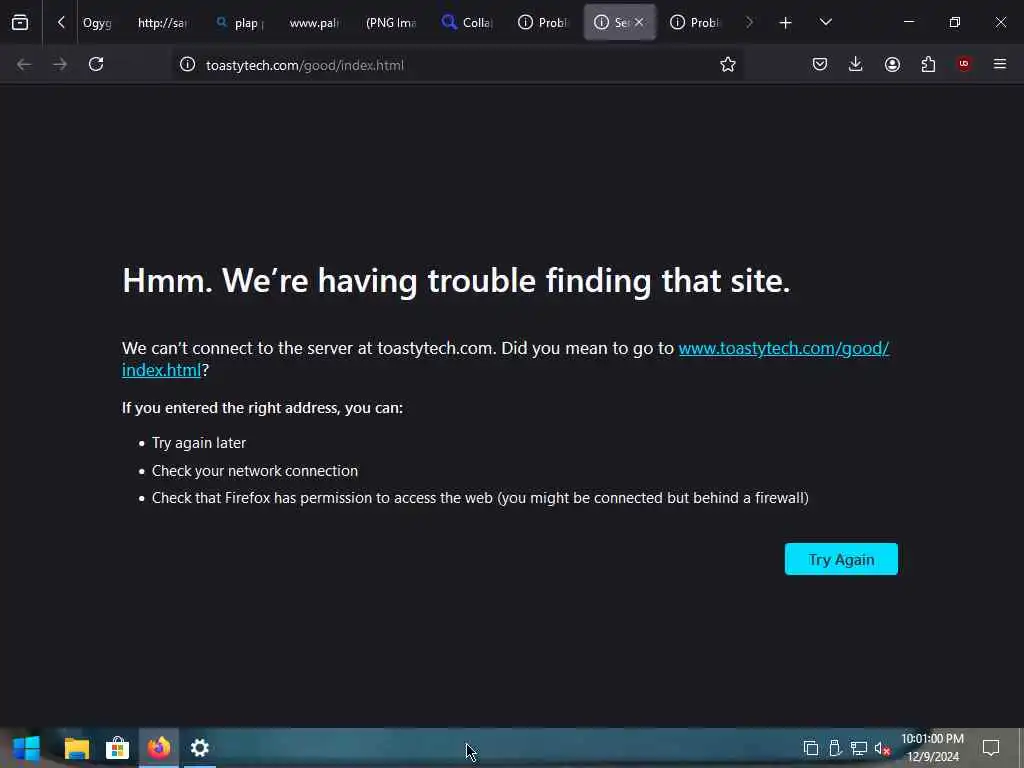Switch to the first Probl tab
1024x768 pixels.
[543, 23]
